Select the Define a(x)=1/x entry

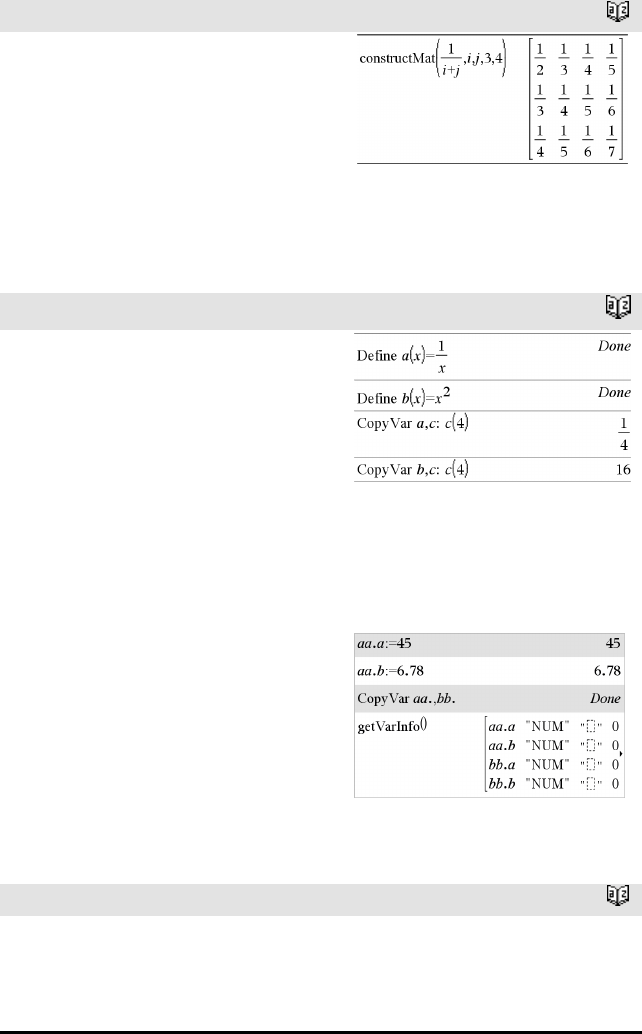tap(401, 356)
